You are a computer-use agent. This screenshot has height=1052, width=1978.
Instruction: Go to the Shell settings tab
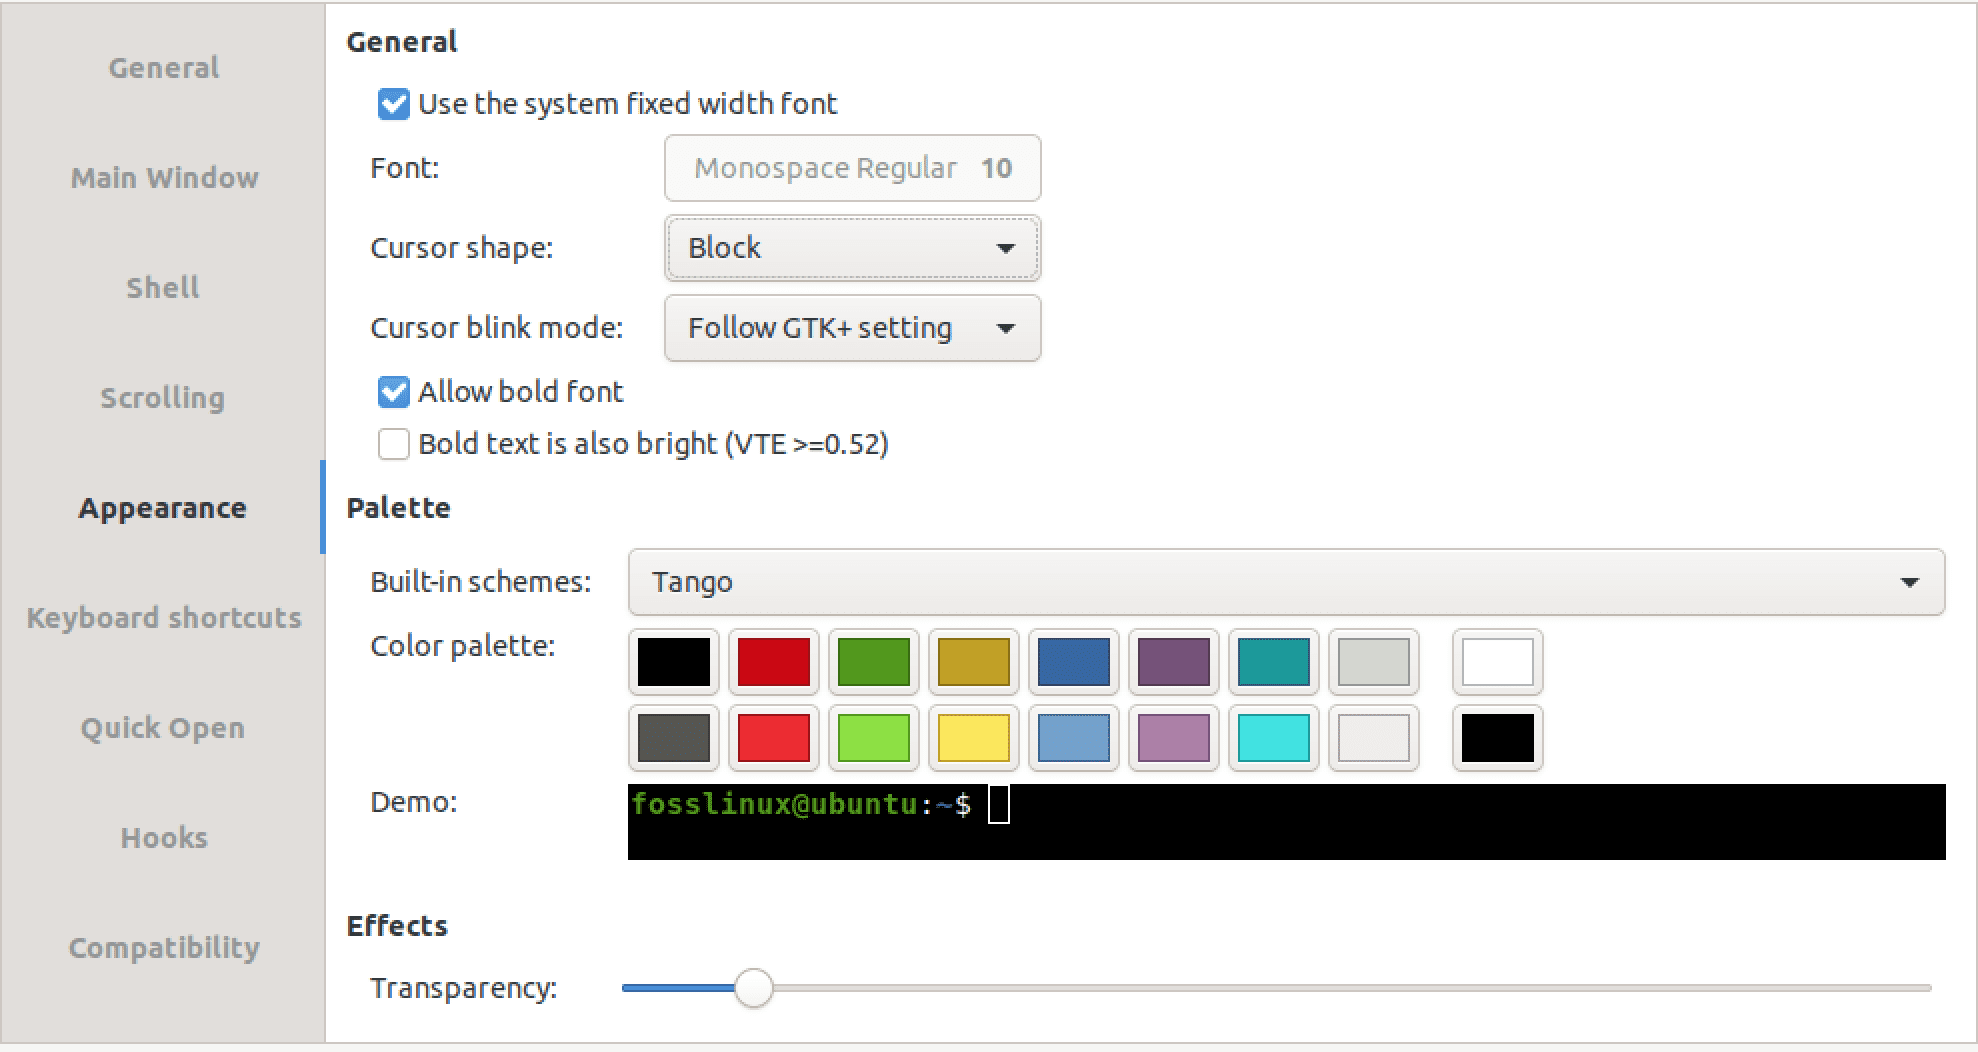[163, 288]
